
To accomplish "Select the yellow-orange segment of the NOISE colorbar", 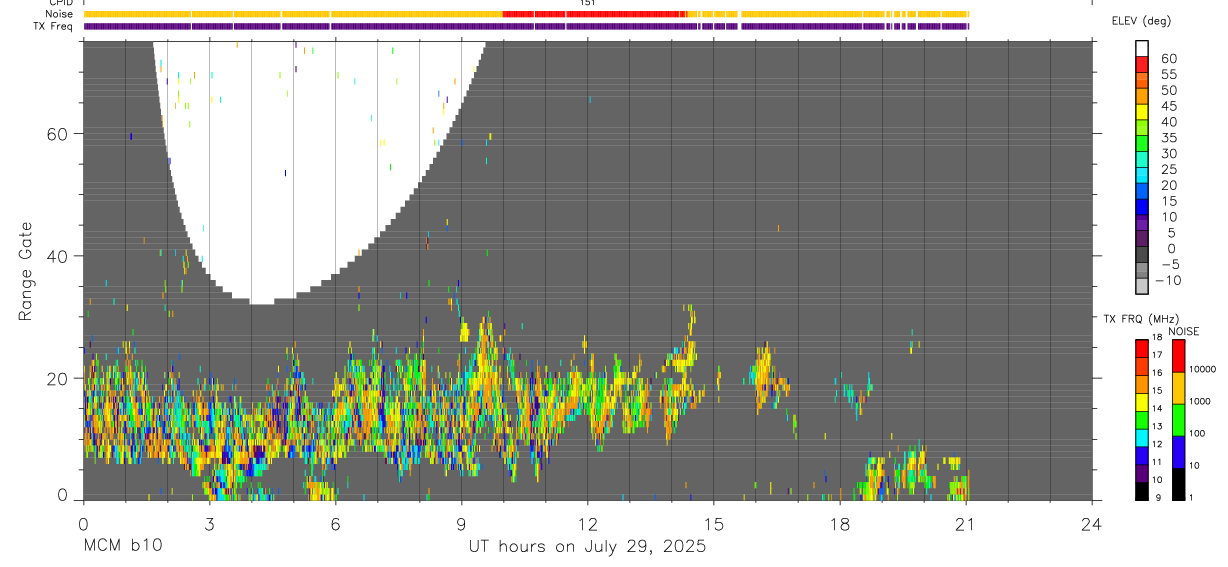I will [1177, 388].
